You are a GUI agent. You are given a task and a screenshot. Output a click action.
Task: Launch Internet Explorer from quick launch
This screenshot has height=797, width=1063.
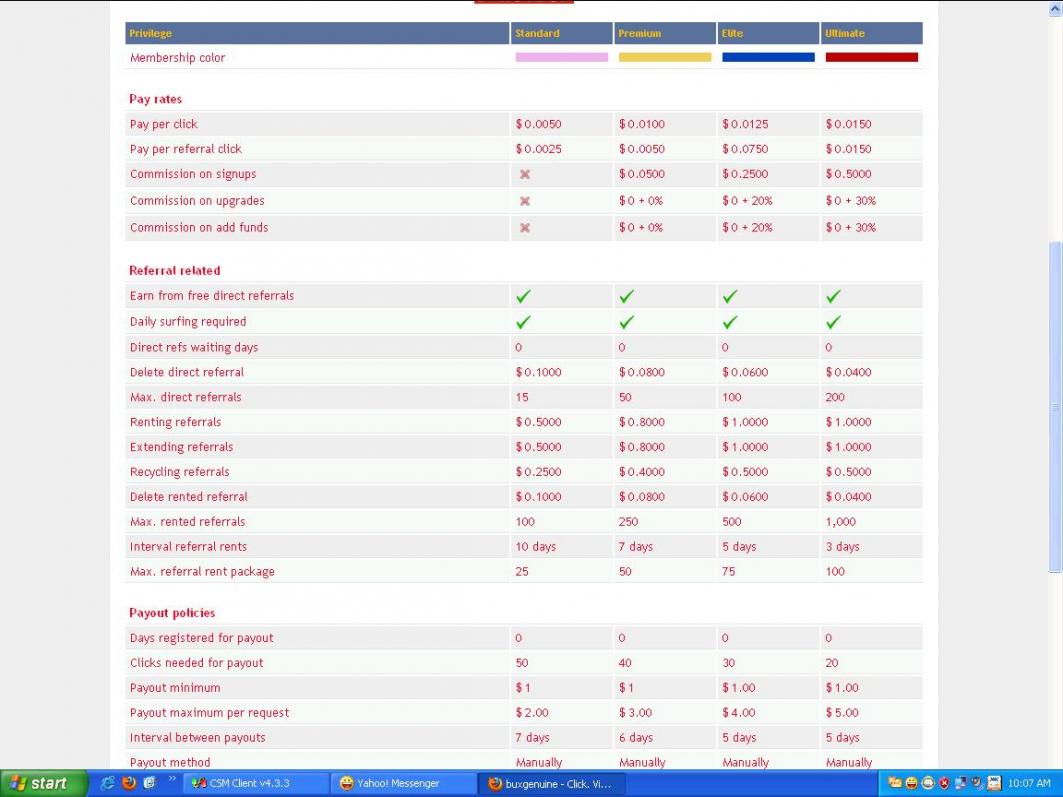[107, 783]
